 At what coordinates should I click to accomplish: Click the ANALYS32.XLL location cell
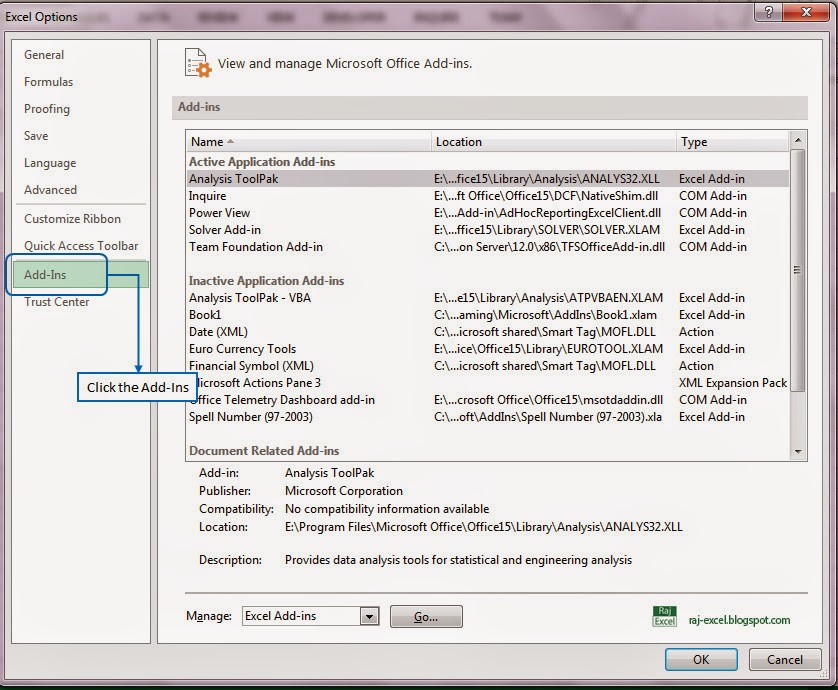(x=547, y=179)
